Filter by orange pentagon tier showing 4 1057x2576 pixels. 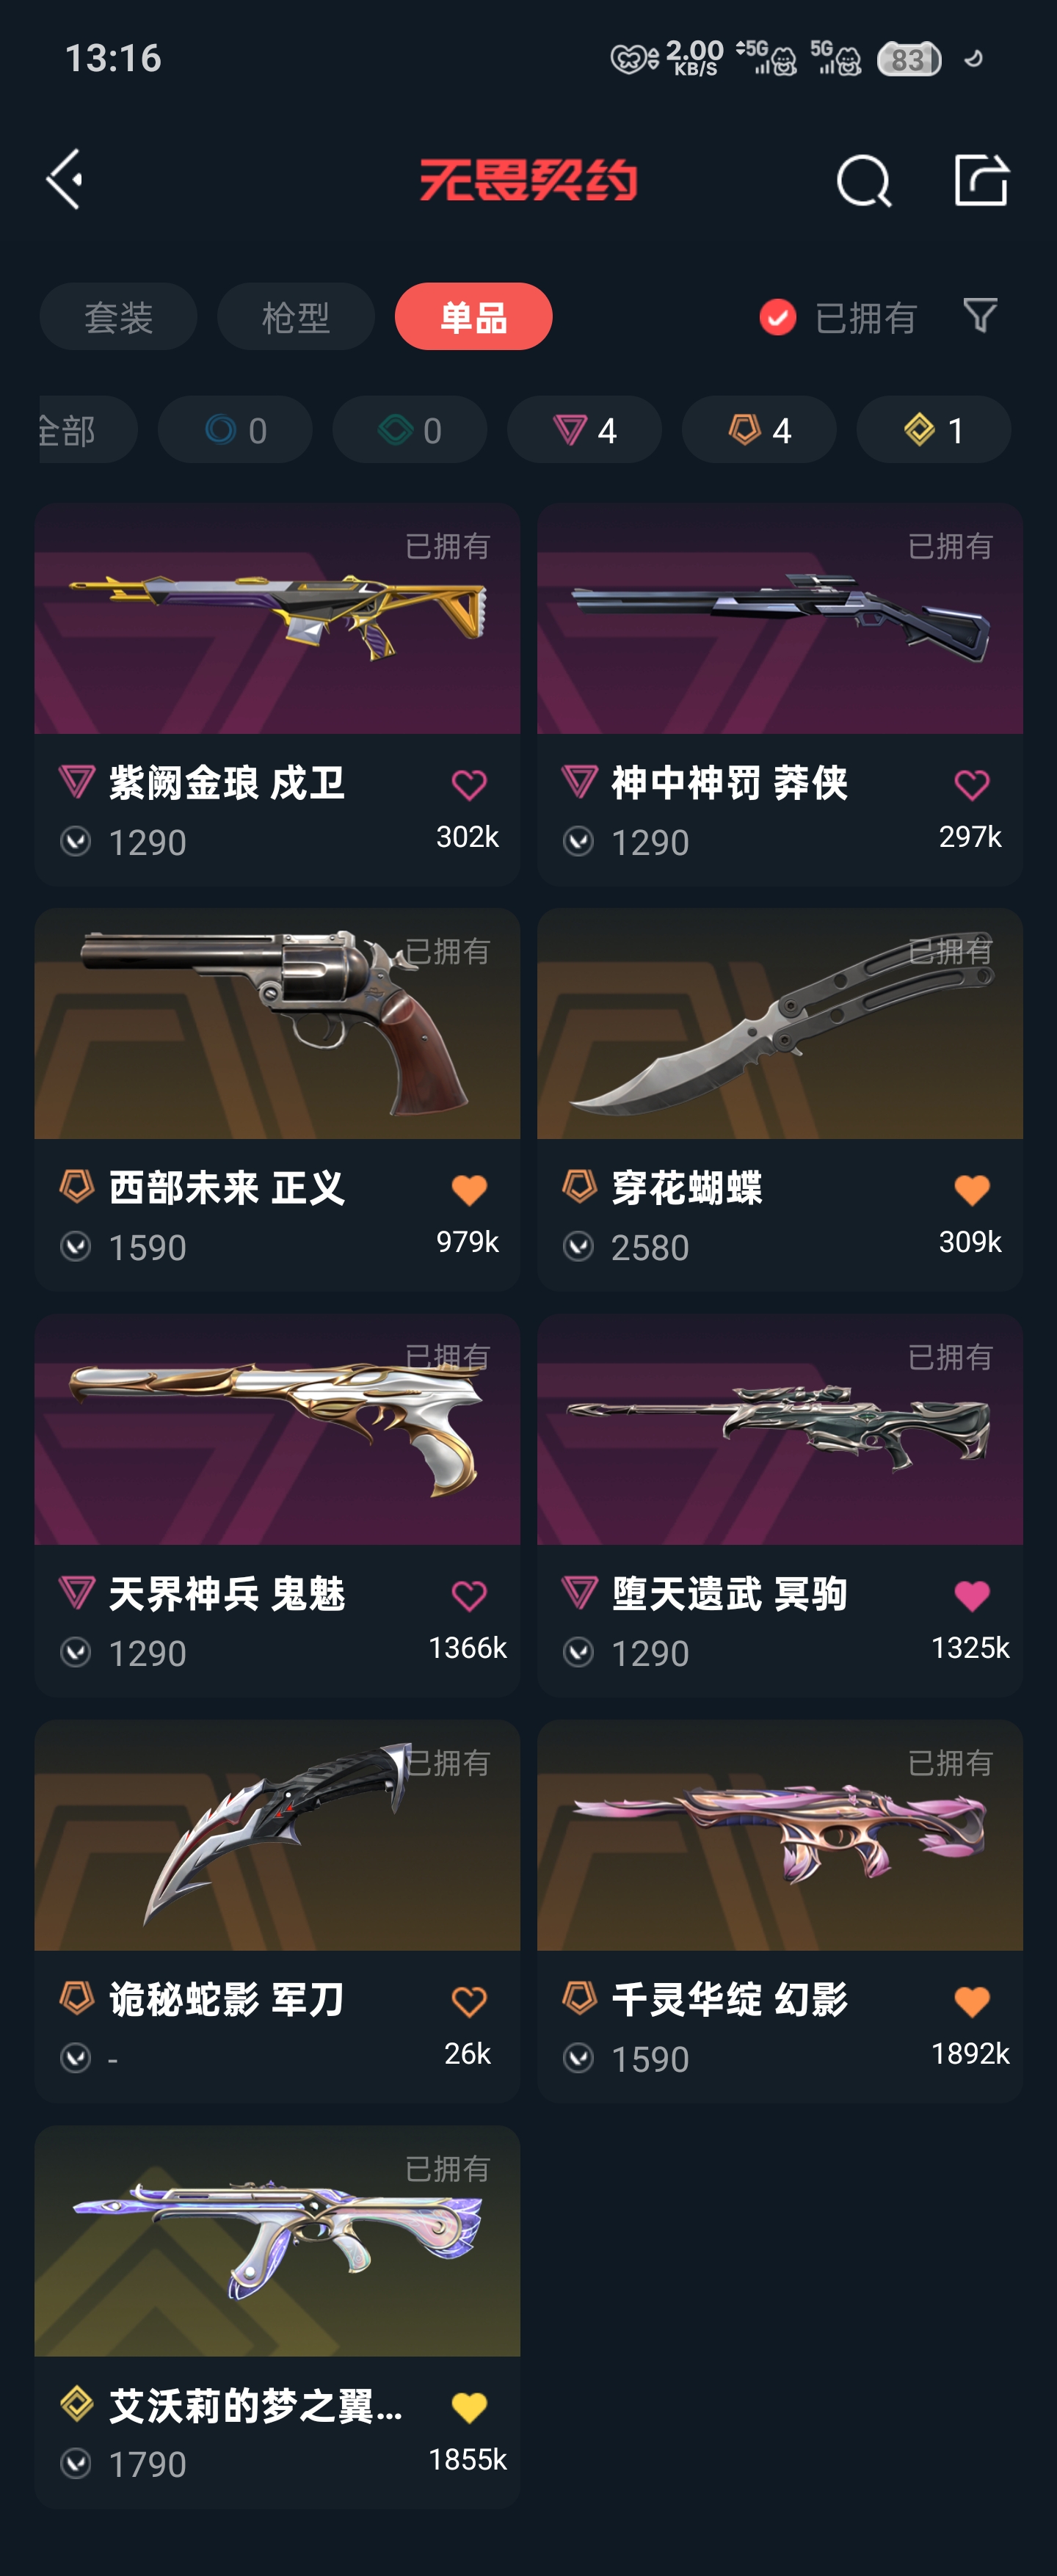click(x=759, y=430)
